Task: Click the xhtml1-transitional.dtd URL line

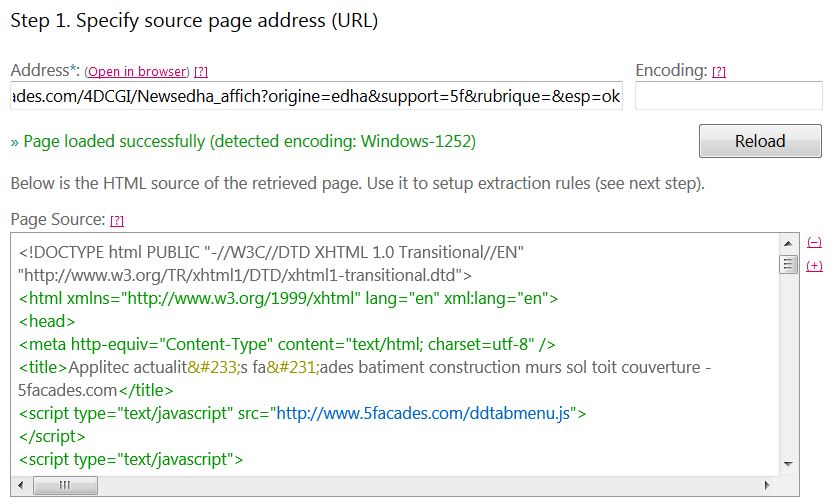Action: (x=245, y=275)
